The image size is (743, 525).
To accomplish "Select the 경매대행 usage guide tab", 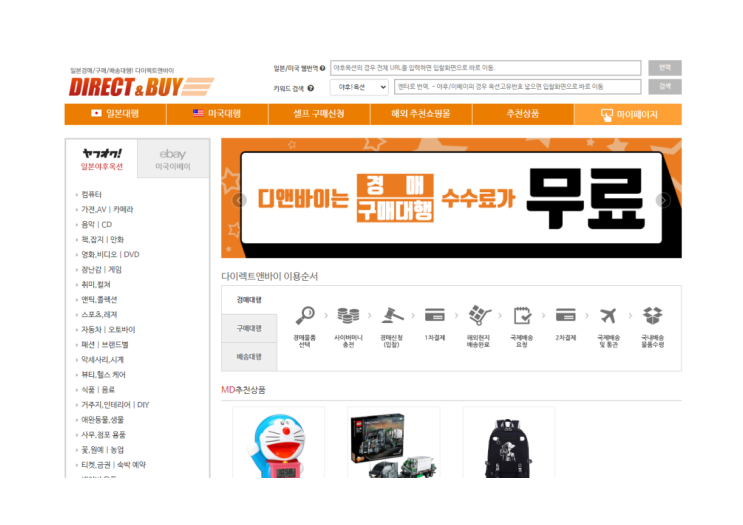I will [x=249, y=300].
